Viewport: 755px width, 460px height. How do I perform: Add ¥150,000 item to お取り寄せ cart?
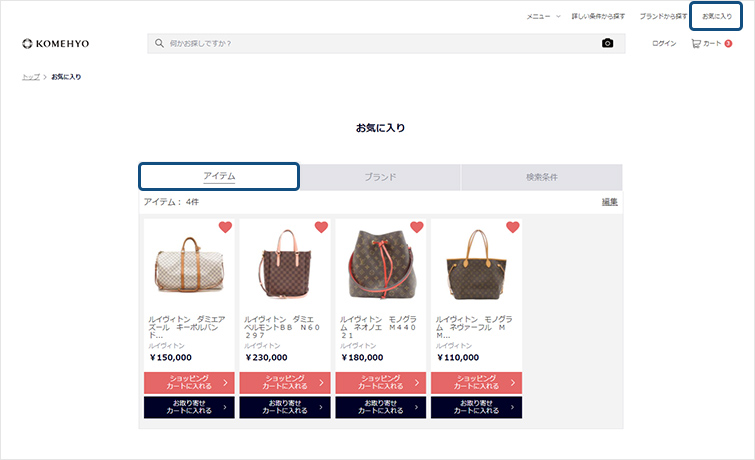click(189, 407)
